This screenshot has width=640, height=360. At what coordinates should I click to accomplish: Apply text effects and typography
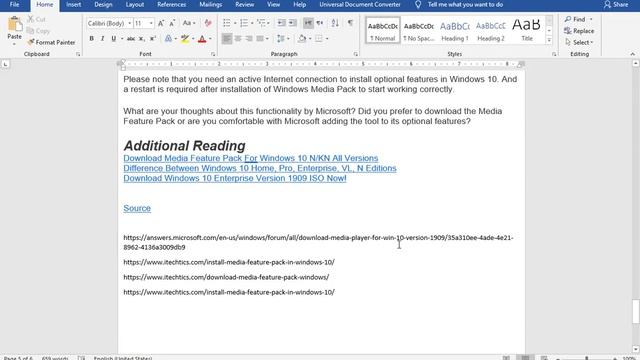168,39
